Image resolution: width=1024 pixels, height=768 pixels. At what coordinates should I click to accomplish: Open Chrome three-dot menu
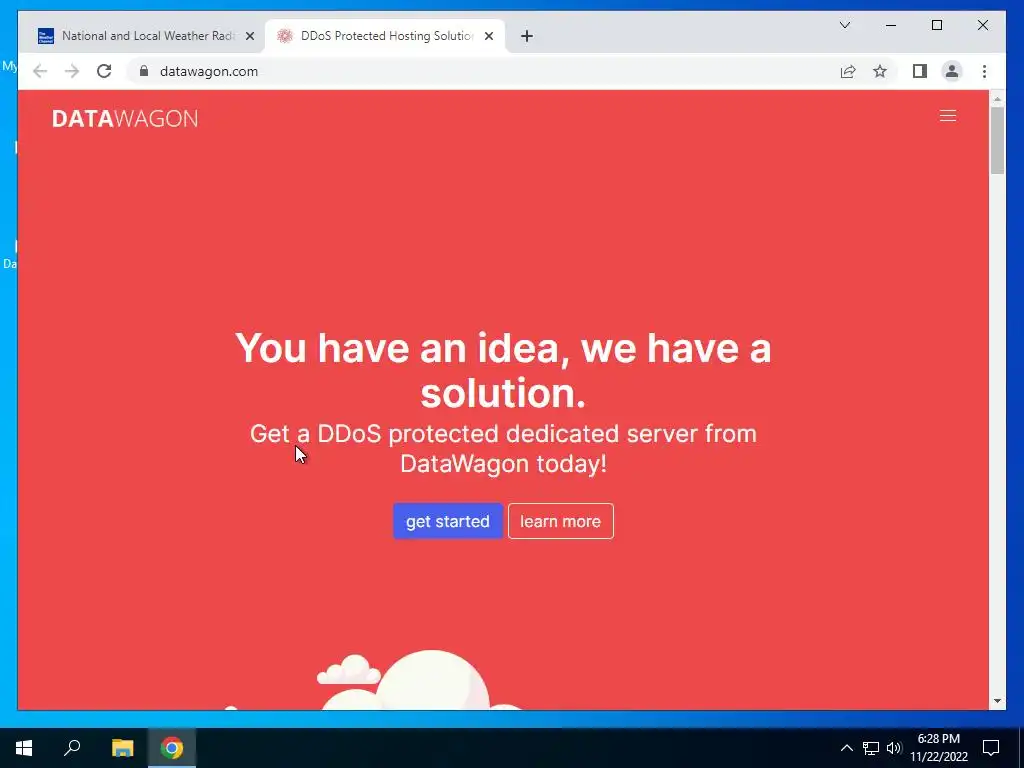[984, 71]
